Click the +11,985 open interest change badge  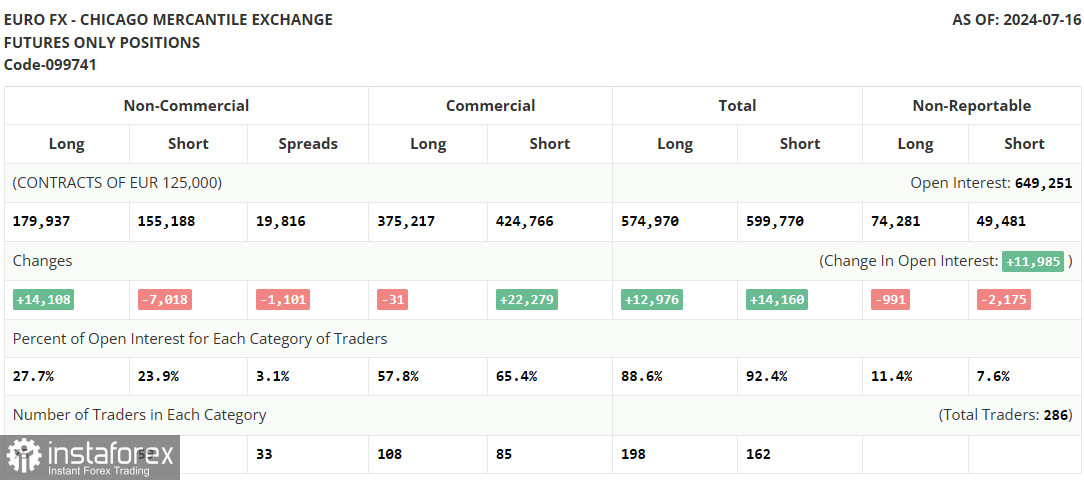pos(1032,261)
